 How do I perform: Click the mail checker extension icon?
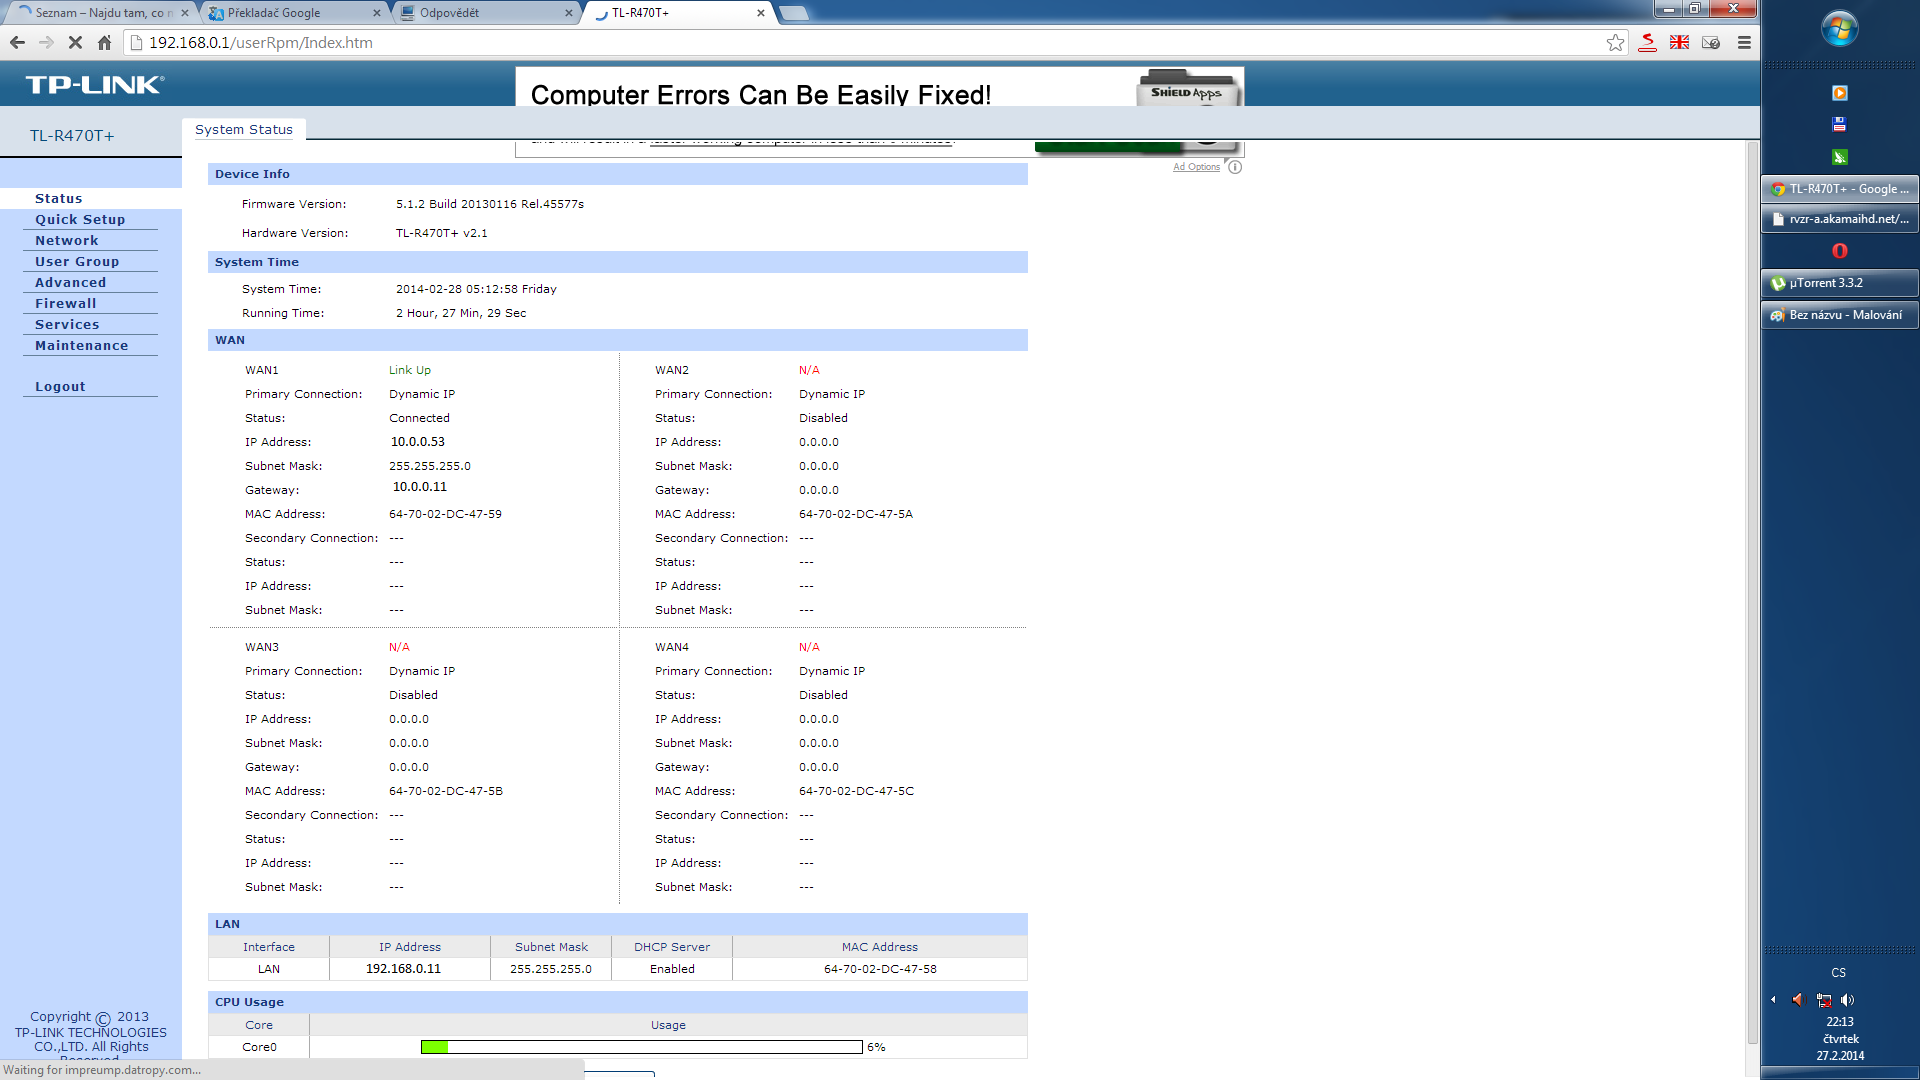1711,42
